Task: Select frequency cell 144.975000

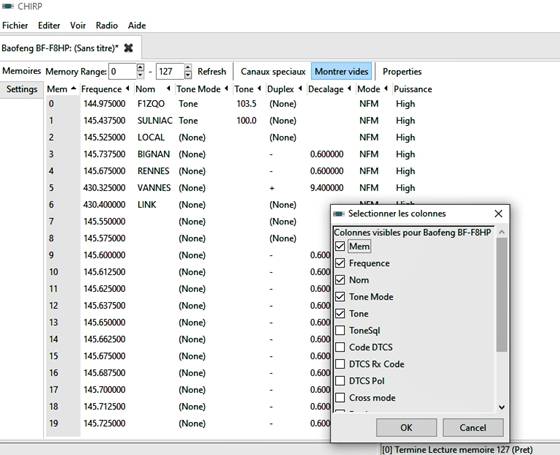Action: pos(105,104)
